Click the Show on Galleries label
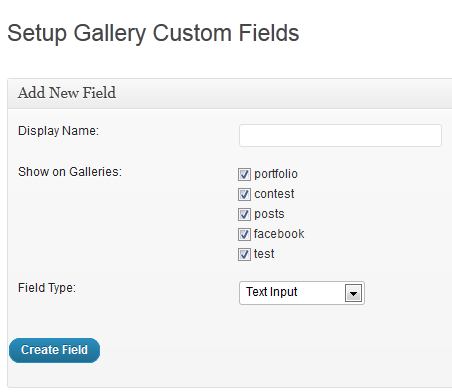 click(x=70, y=172)
